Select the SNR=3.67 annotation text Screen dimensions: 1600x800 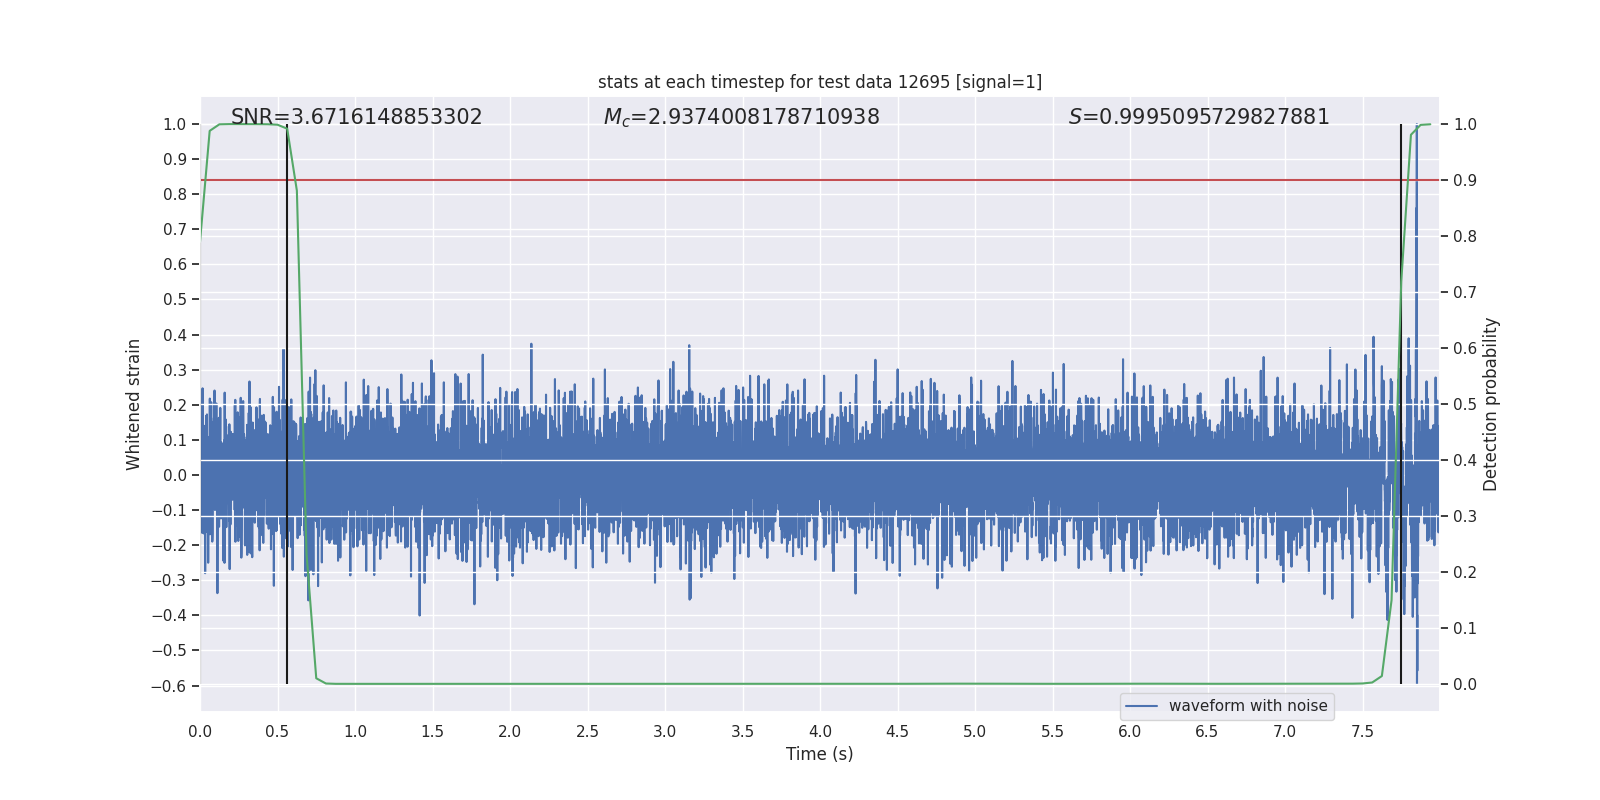click(356, 117)
